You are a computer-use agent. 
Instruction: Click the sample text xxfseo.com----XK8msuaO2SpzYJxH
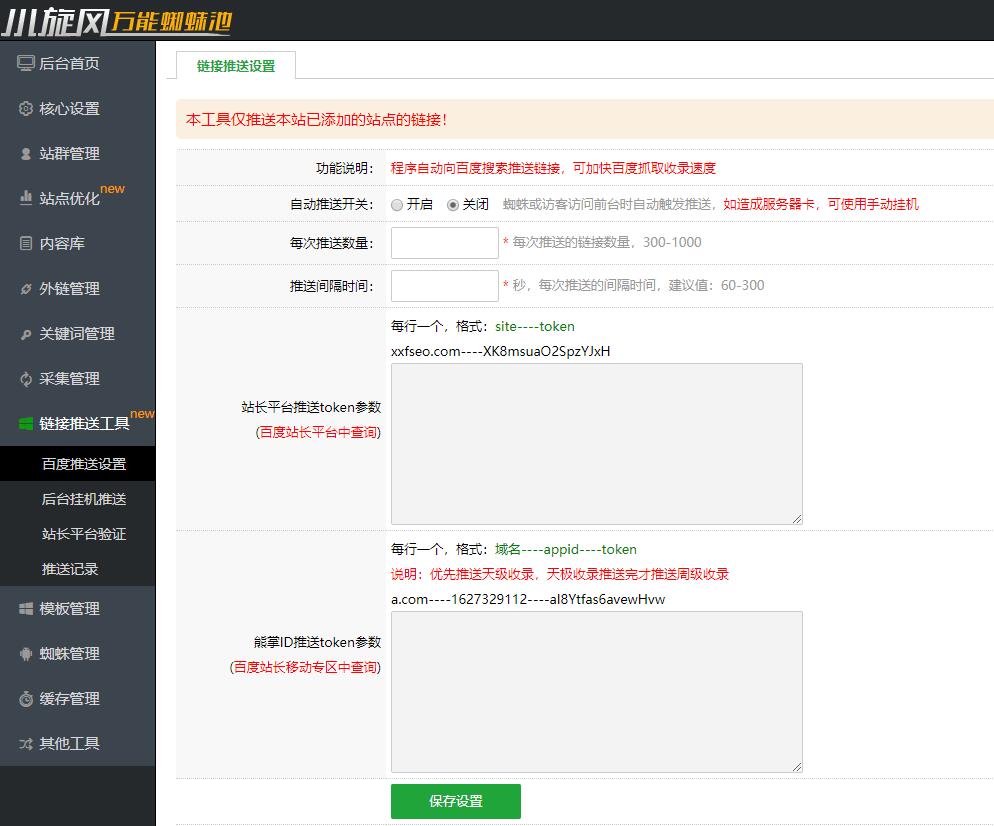coord(501,351)
